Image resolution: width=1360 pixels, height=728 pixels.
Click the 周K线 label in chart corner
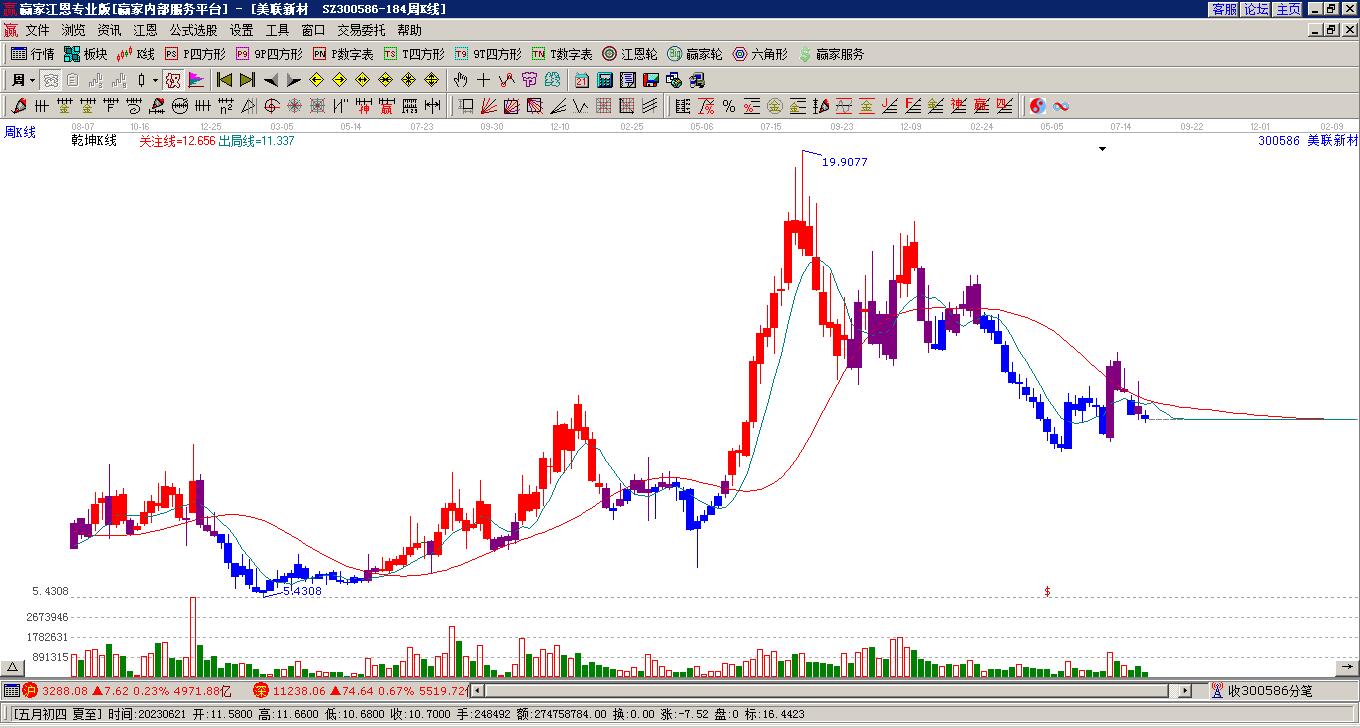pos(20,132)
